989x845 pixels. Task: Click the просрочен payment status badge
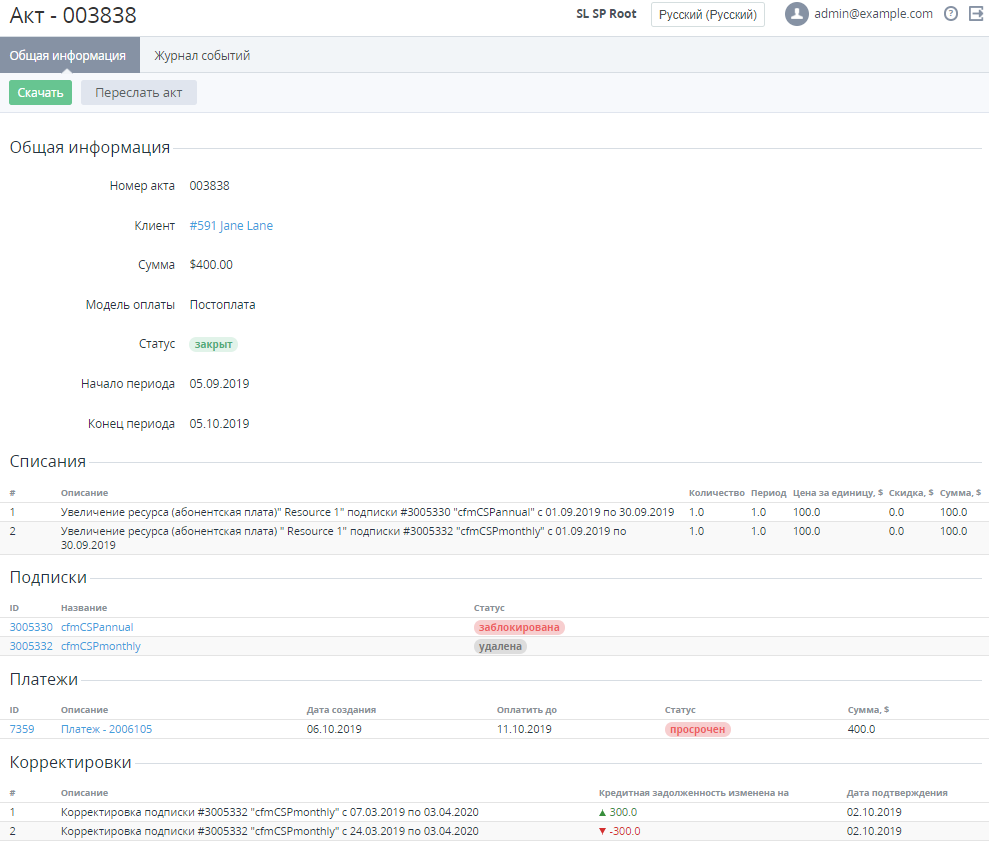coord(698,729)
